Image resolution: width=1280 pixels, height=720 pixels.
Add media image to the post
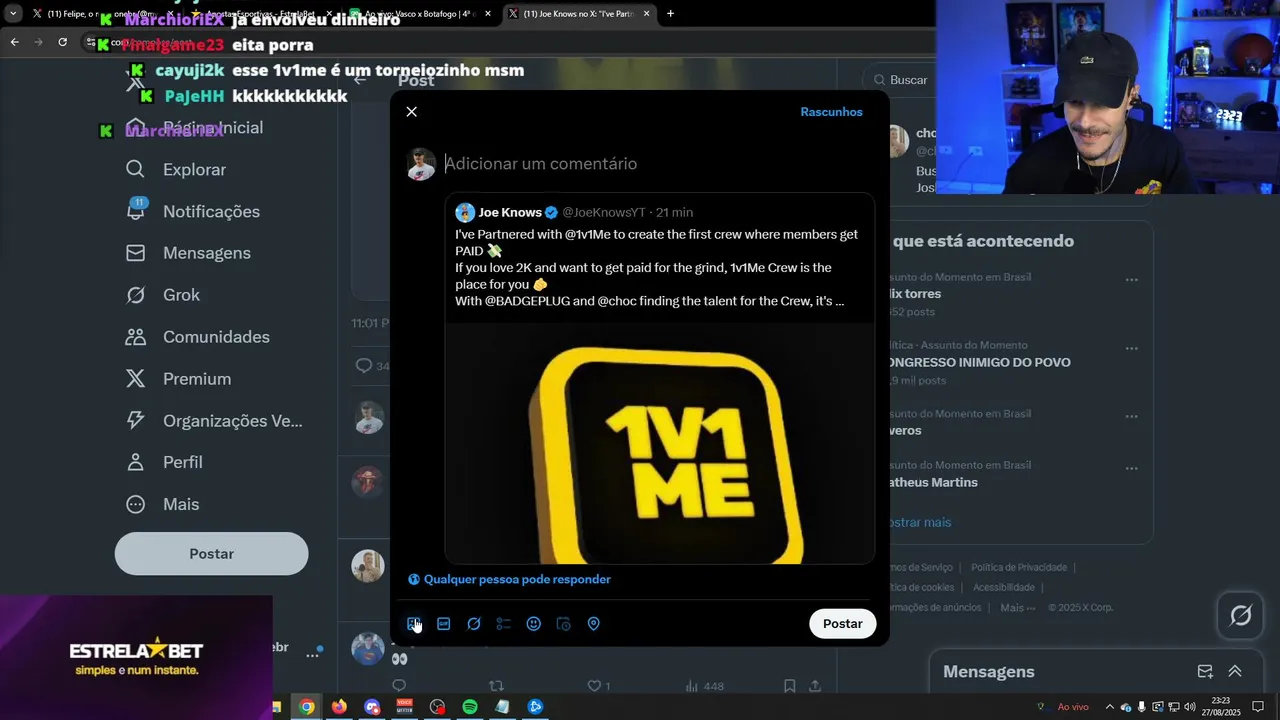click(414, 624)
